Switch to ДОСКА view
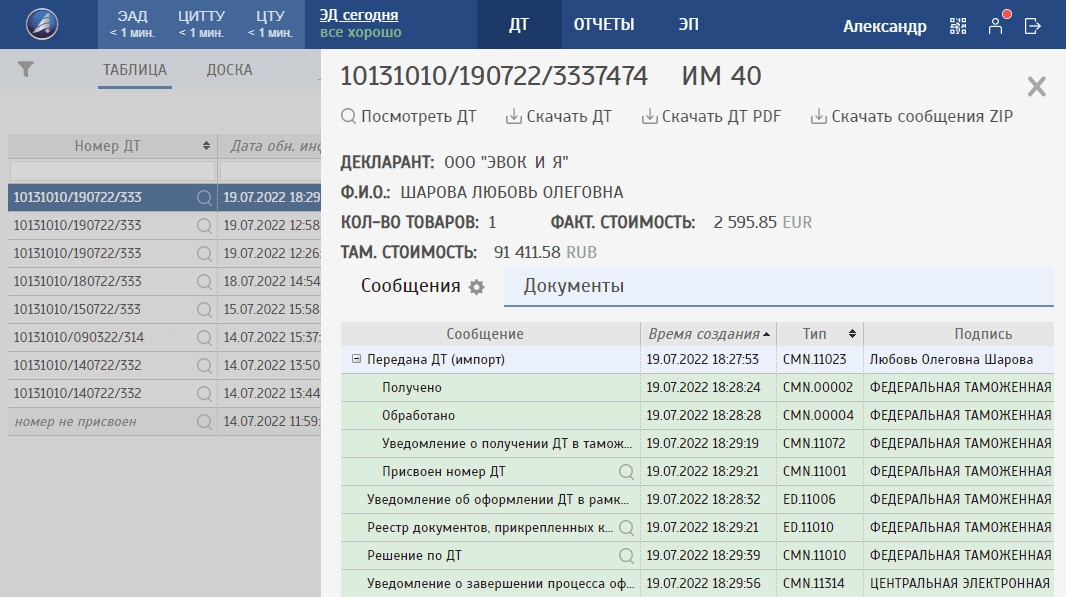Screen dimensions: 1066x597 tap(229, 70)
